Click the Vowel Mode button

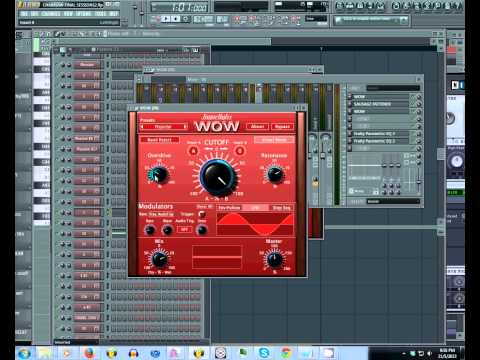pyautogui.click(x=274, y=140)
